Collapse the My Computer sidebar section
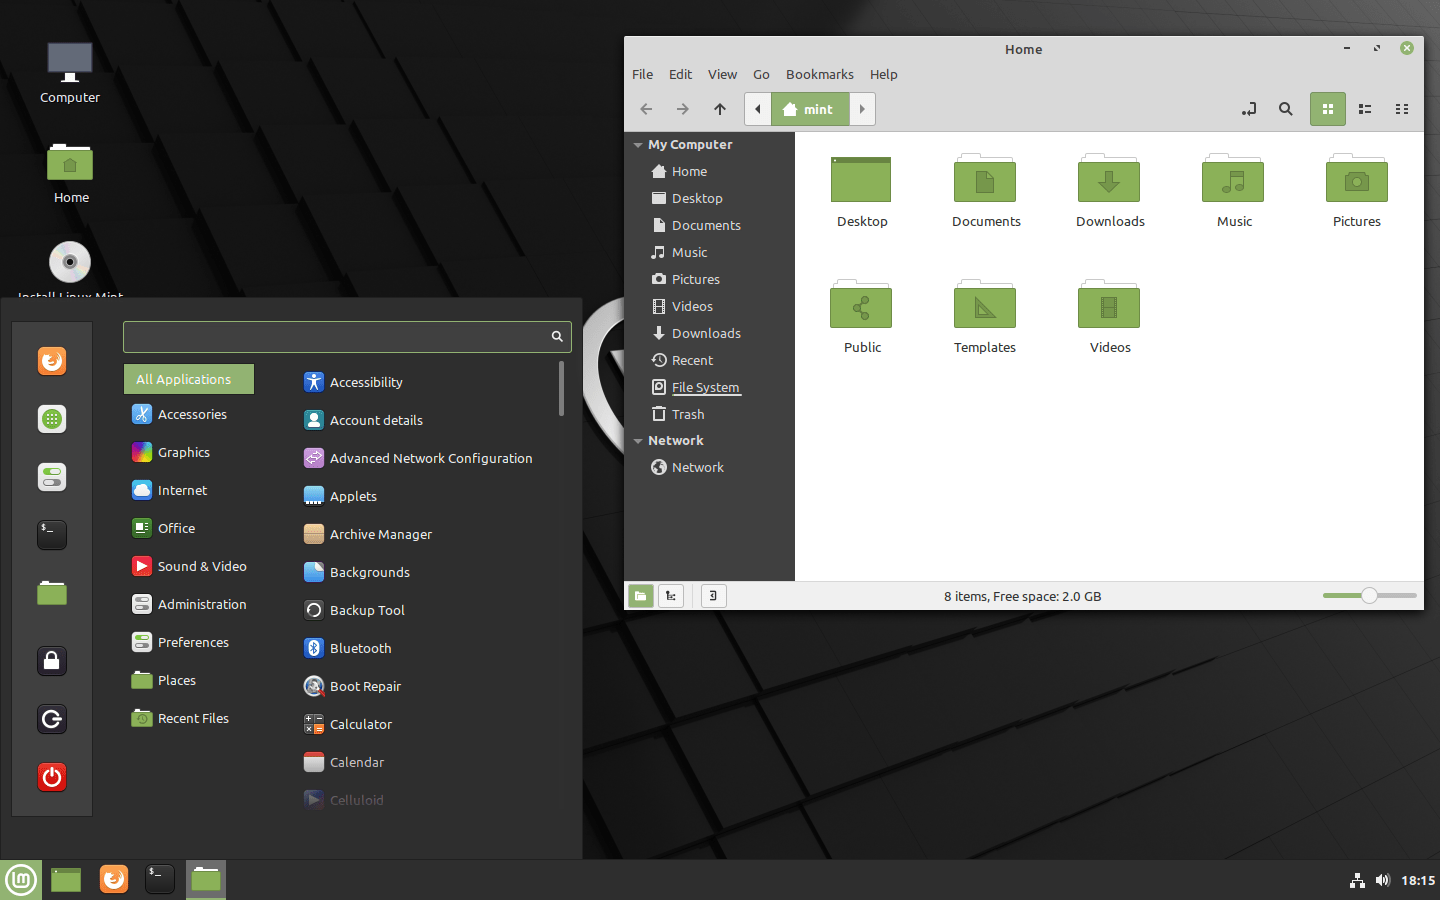The height and width of the screenshot is (900, 1440). pyautogui.click(x=638, y=145)
